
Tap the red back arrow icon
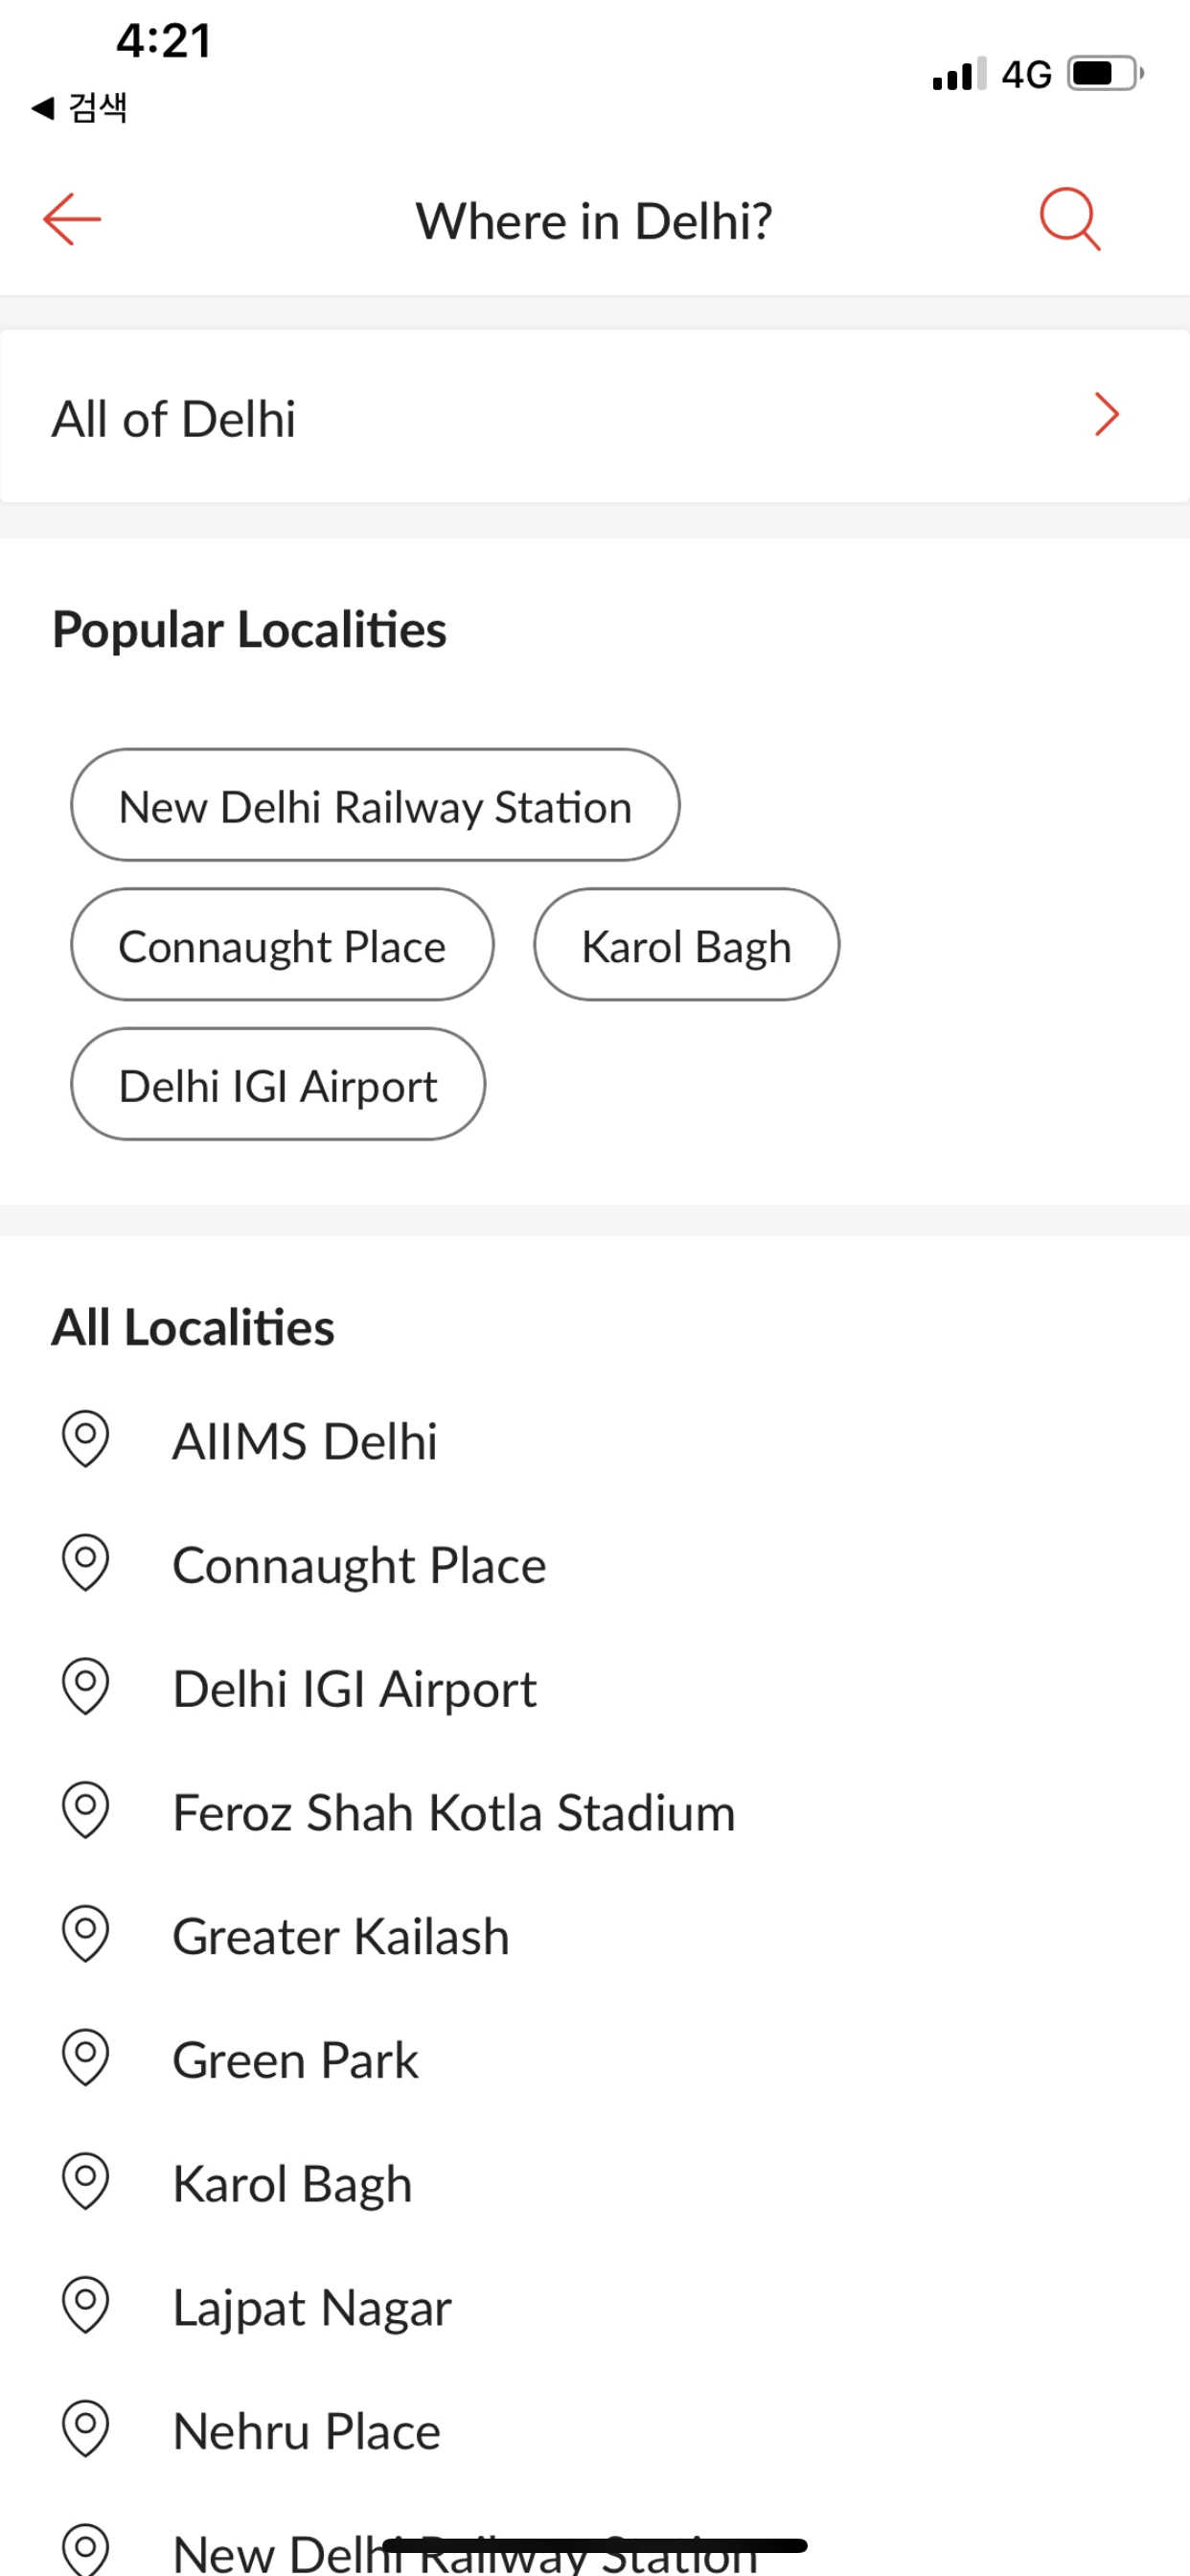[72, 219]
